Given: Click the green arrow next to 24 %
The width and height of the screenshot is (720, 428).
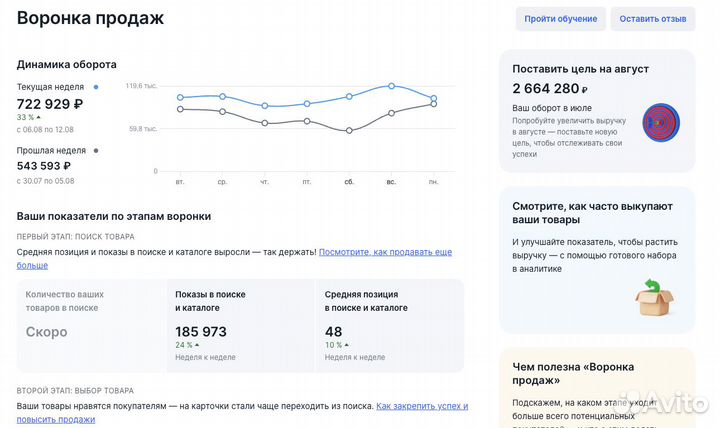Looking at the screenshot, I should (x=197, y=345).
